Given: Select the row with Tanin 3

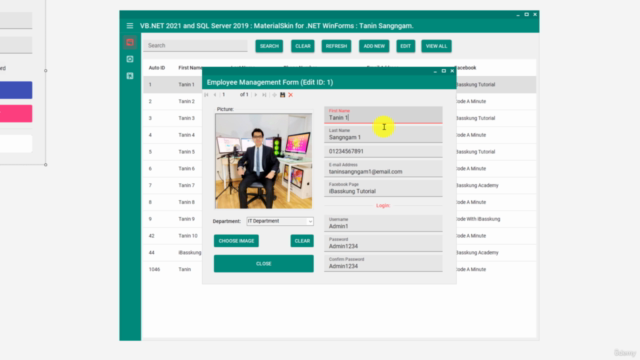Looking at the screenshot, I should (339, 118).
